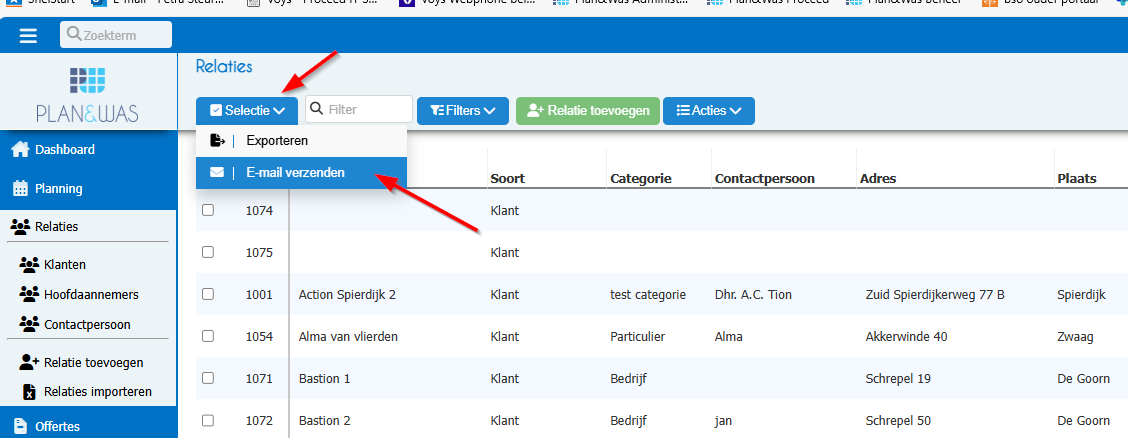The width and height of the screenshot is (1128, 438).
Task: Click the list icon on Acties button
Action: (683, 111)
